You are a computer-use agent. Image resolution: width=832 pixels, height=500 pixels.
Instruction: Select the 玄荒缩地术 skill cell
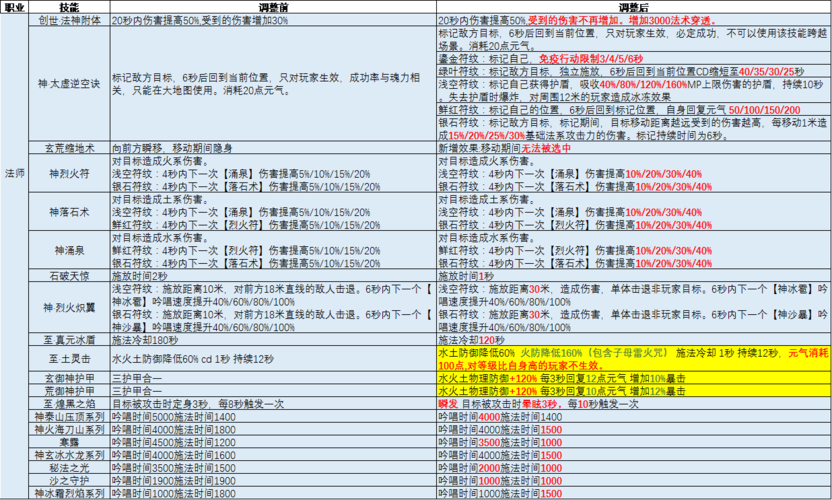(x=70, y=148)
